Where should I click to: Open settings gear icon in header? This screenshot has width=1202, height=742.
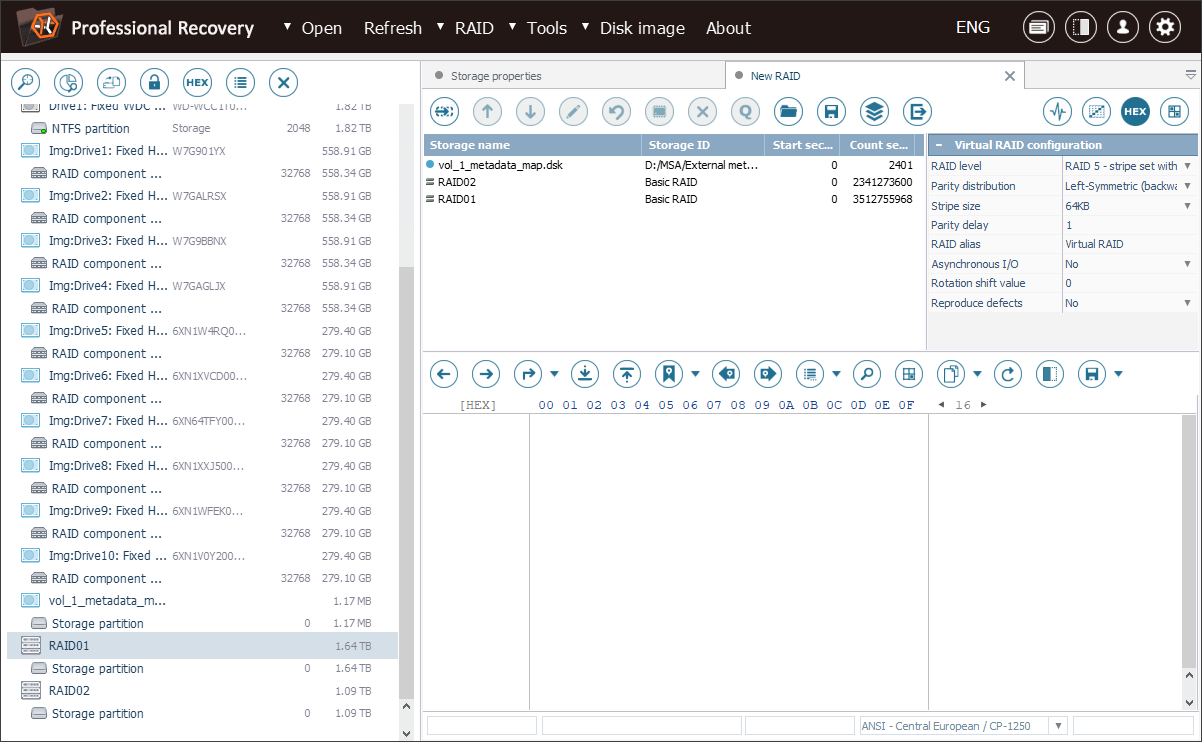pos(1165,28)
